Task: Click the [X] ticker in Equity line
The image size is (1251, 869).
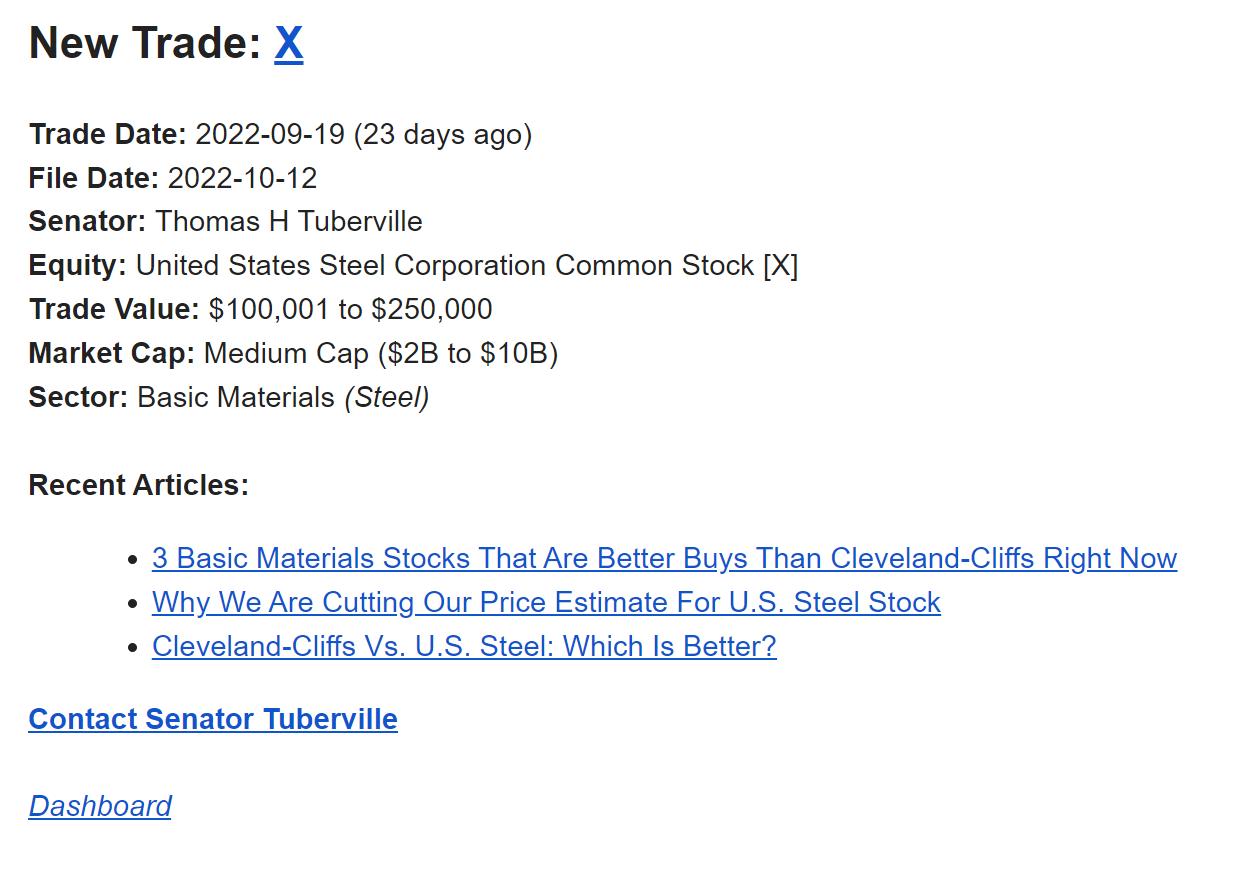Action: 780,266
